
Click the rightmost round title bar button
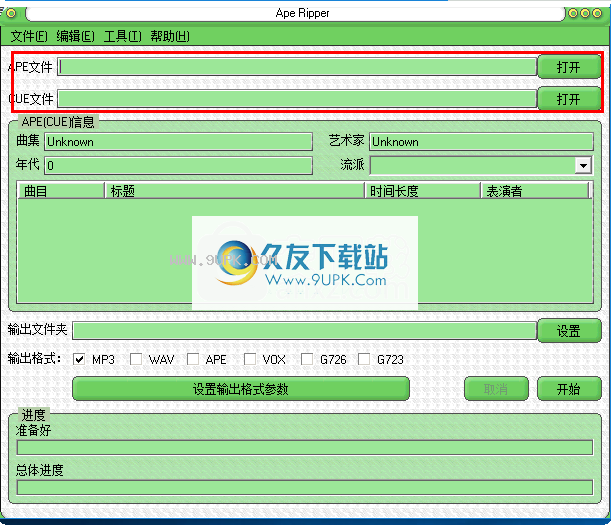(597, 13)
